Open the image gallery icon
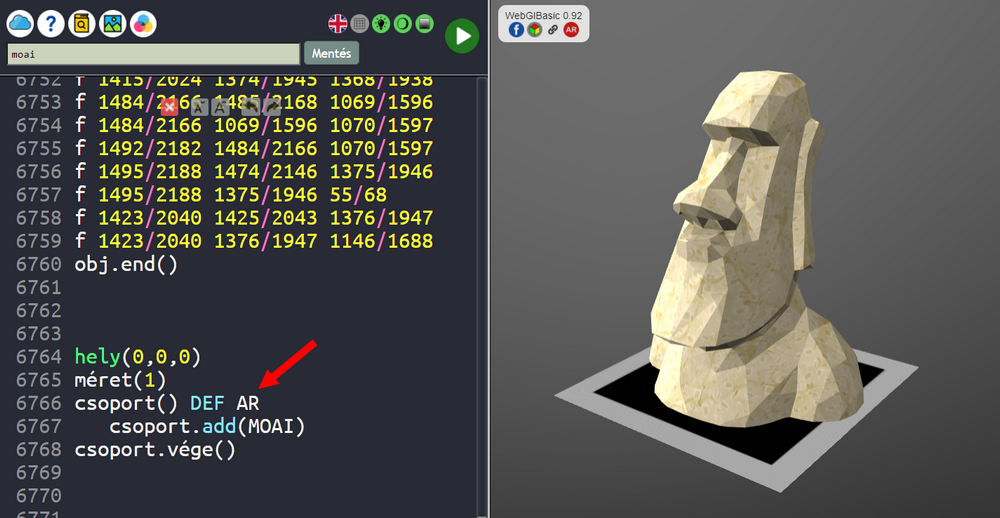Image resolution: width=1000 pixels, height=518 pixels. 113,22
